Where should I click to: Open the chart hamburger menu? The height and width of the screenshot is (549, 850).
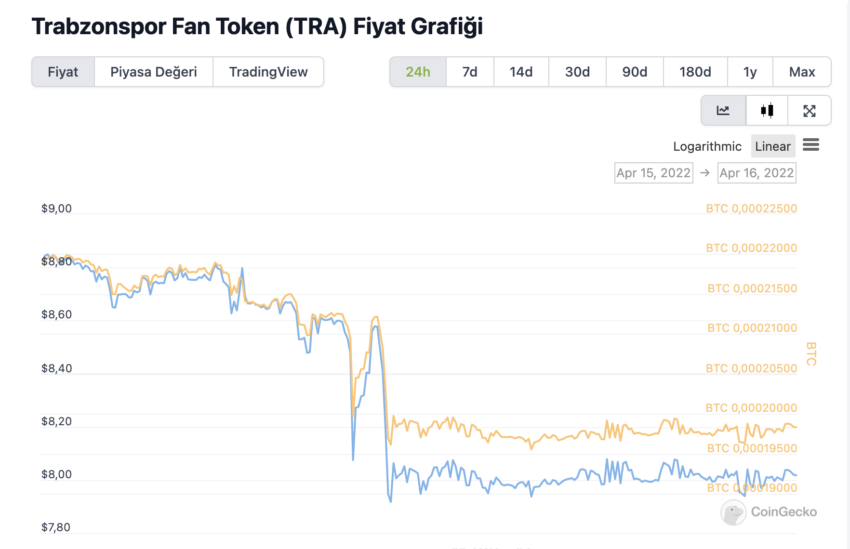pyautogui.click(x=811, y=145)
